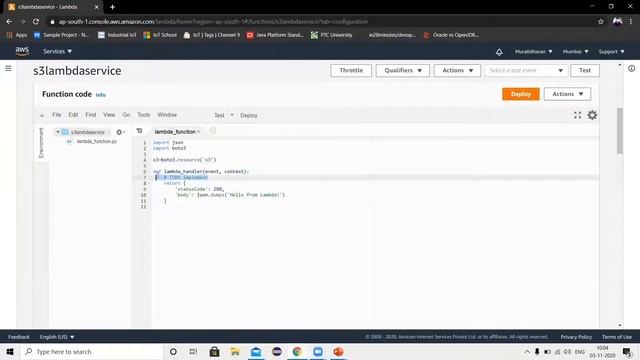
Task: Open PowerPoint from taskbar
Action: [338, 351]
